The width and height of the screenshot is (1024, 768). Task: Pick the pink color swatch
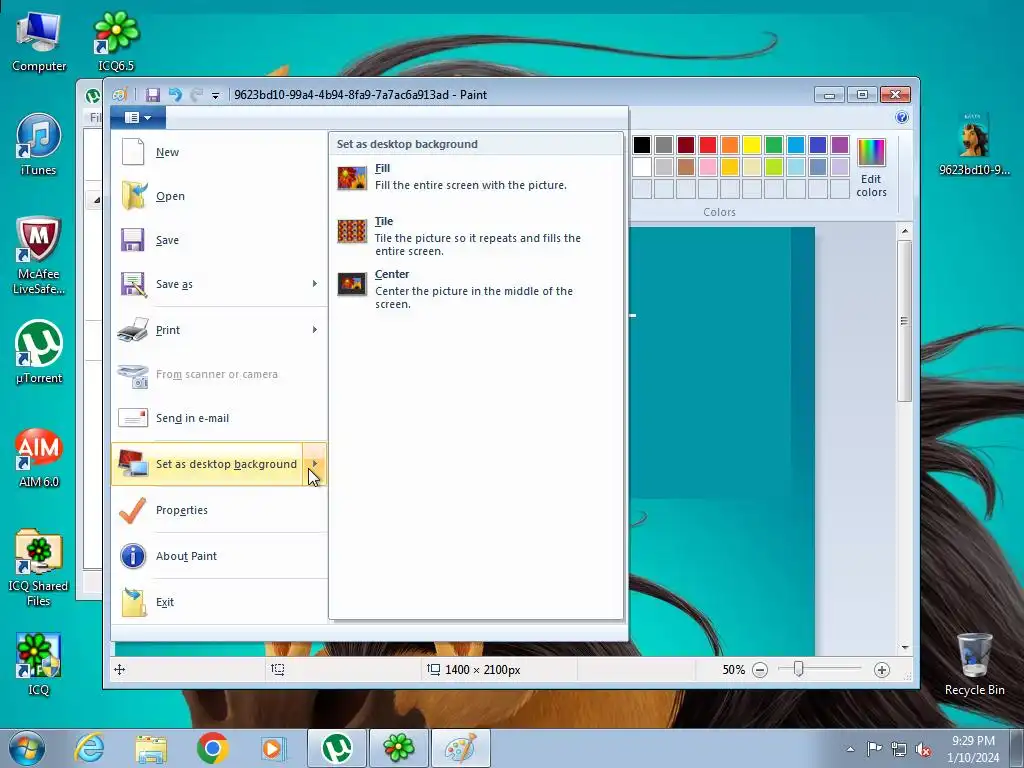tap(708, 167)
